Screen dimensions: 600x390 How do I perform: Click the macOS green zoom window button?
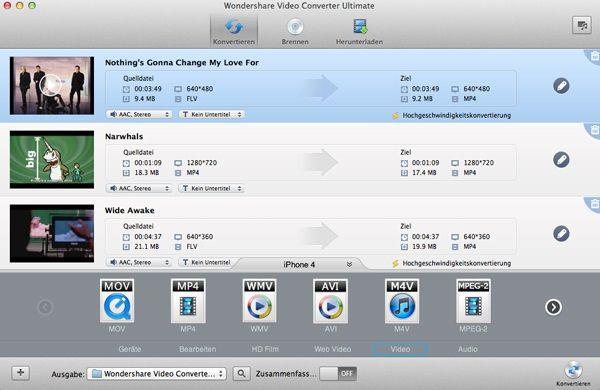point(32,5)
